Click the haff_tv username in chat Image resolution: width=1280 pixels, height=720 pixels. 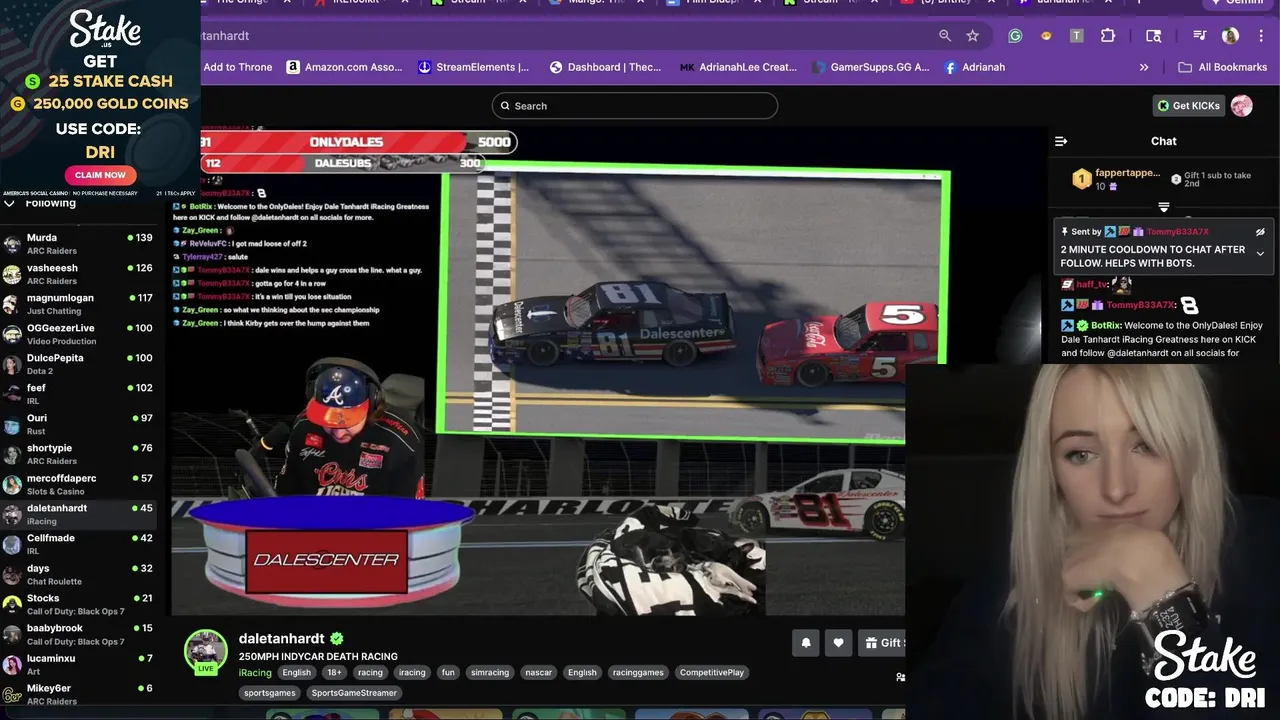(x=1092, y=284)
